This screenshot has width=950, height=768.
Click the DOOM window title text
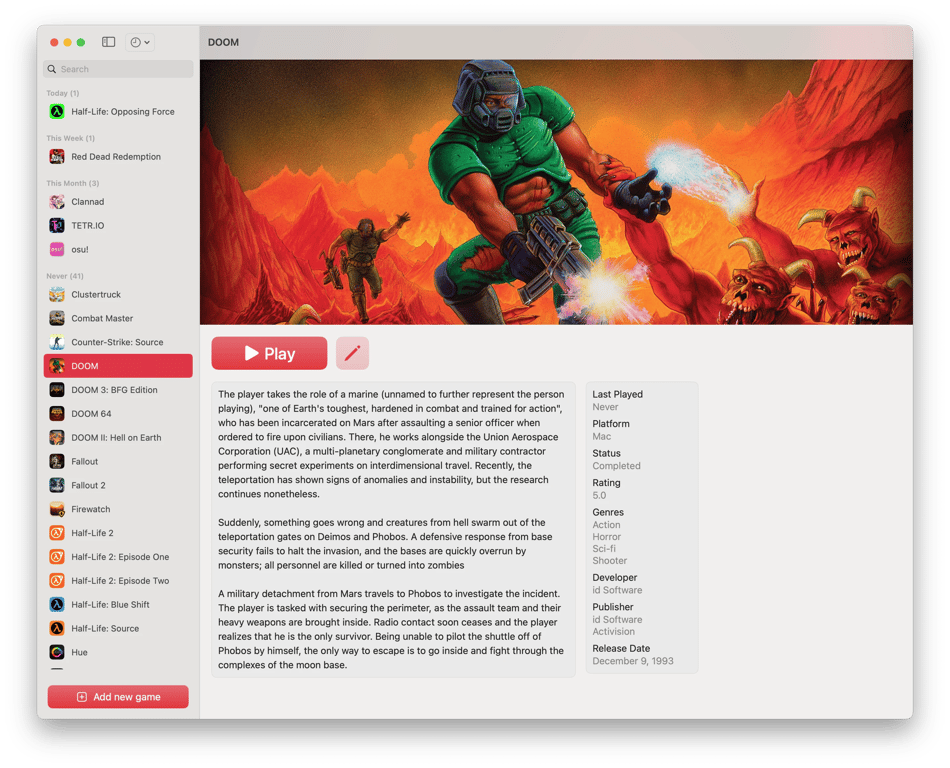(x=224, y=42)
